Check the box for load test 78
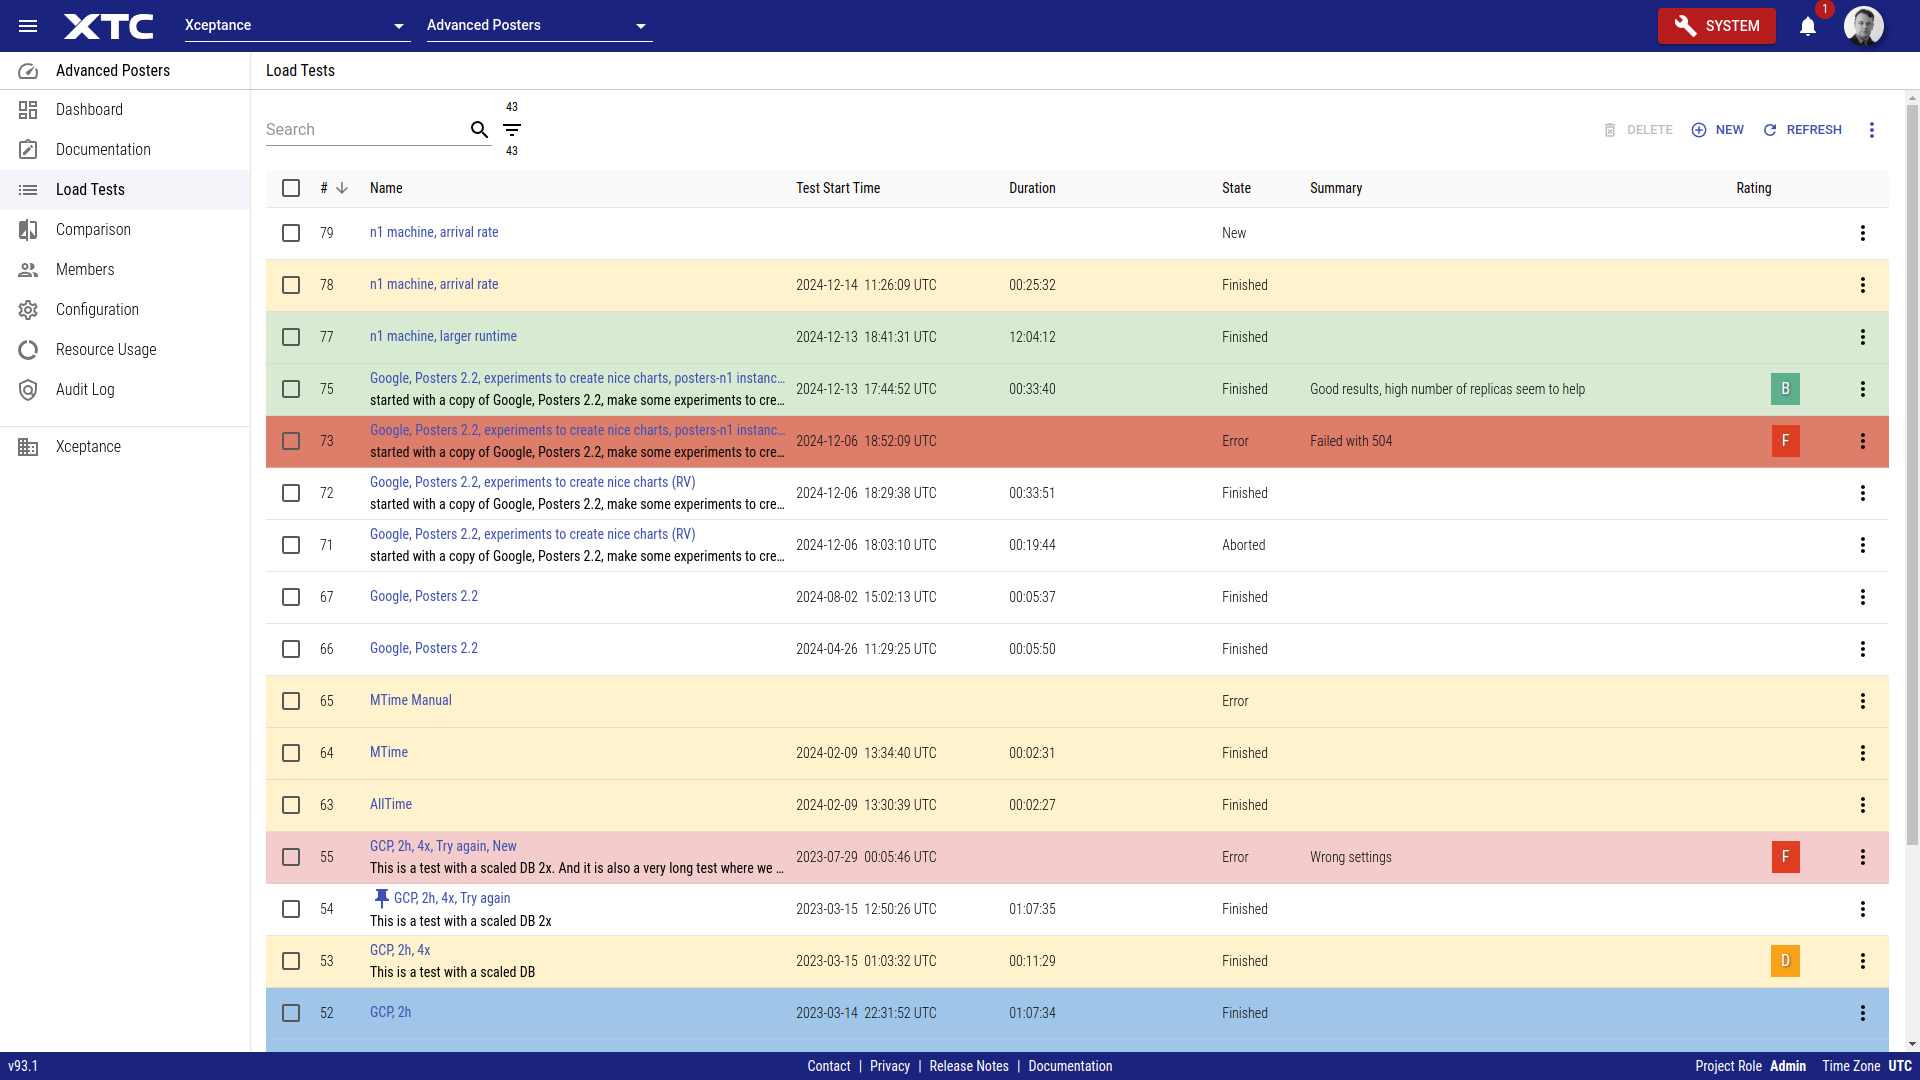 coord(291,285)
